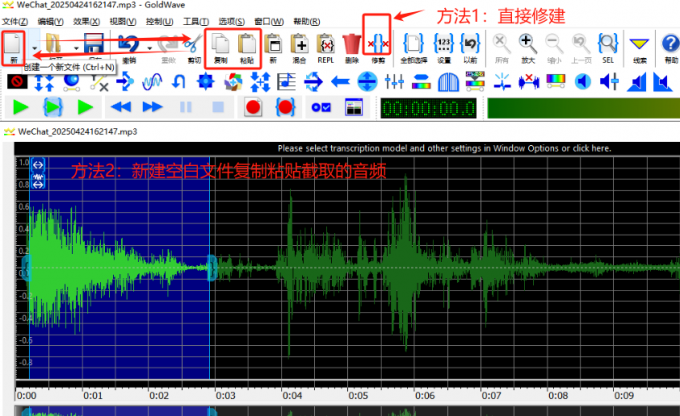The width and height of the screenshot is (680, 416).
Task: Open the control window layout icon
Action: click(x=354, y=107)
